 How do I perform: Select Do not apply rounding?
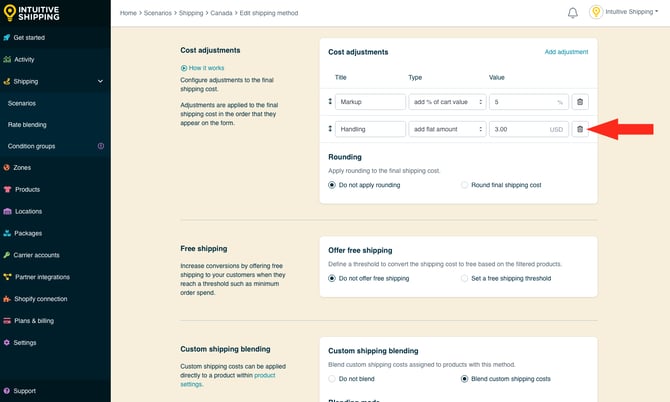tap(332, 185)
